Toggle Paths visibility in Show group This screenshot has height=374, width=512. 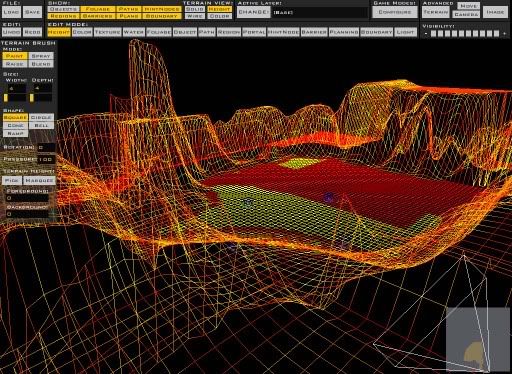pos(128,9)
